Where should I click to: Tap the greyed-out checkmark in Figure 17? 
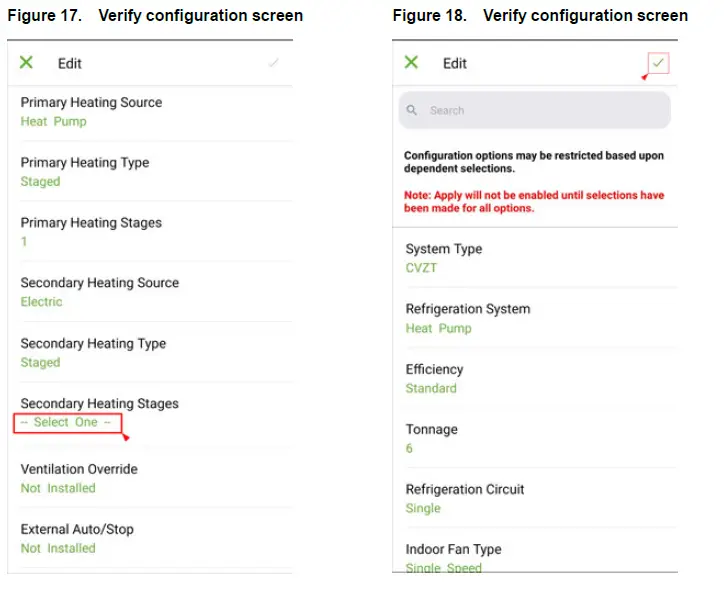[273, 63]
